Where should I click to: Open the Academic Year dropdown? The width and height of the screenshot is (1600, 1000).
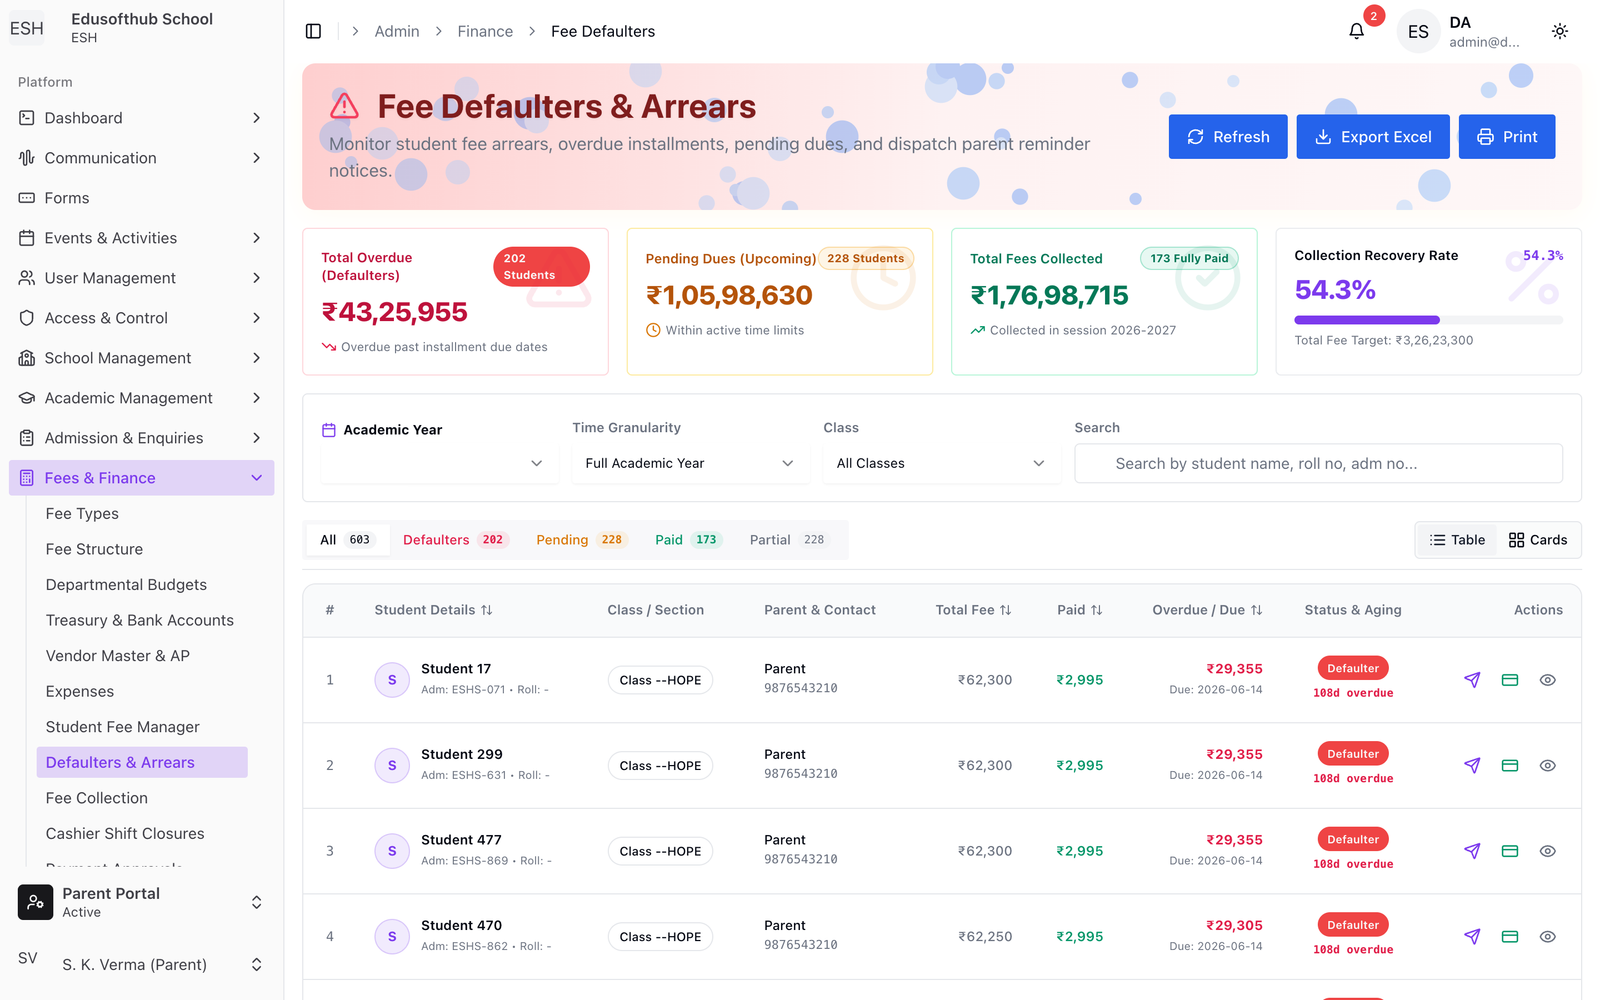pyautogui.click(x=439, y=463)
